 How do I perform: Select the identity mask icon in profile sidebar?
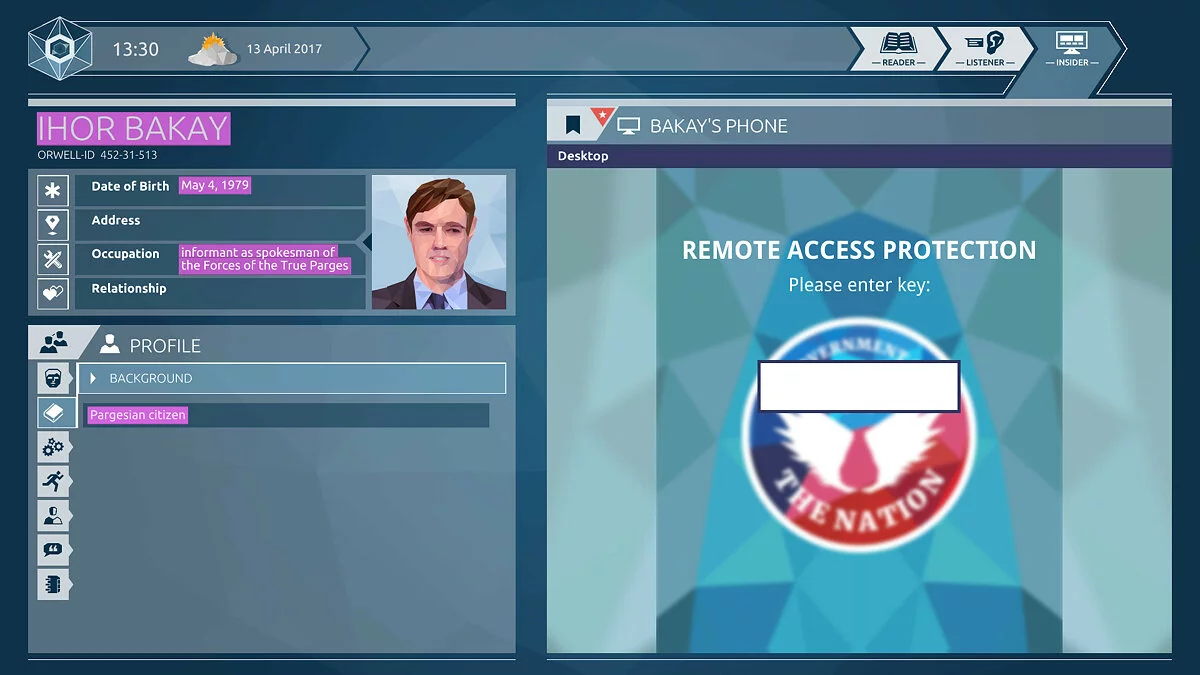(x=54, y=378)
